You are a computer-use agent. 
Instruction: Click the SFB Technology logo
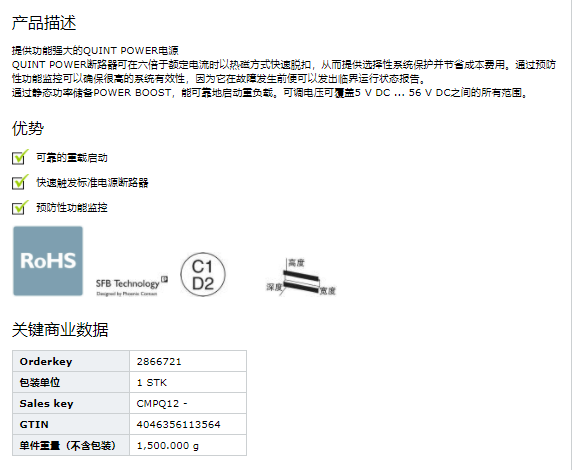(x=132, y=286)
